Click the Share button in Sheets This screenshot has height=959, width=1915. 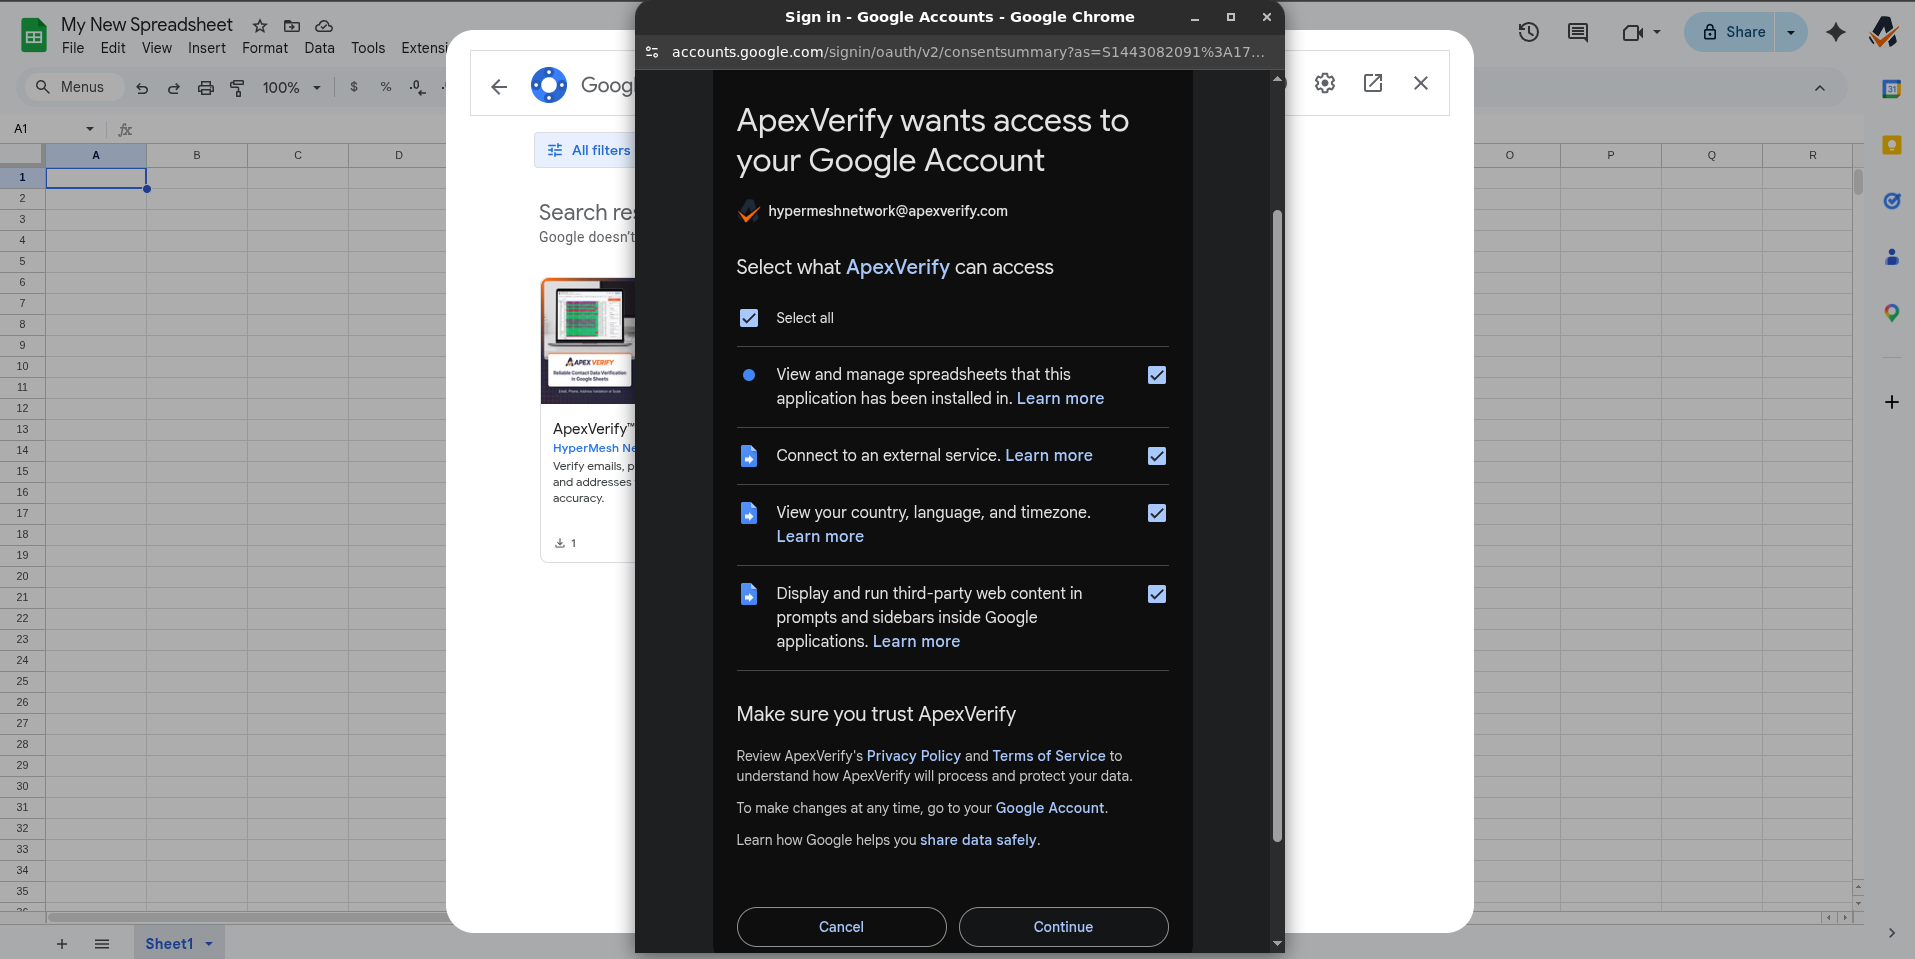point(1735,32)
